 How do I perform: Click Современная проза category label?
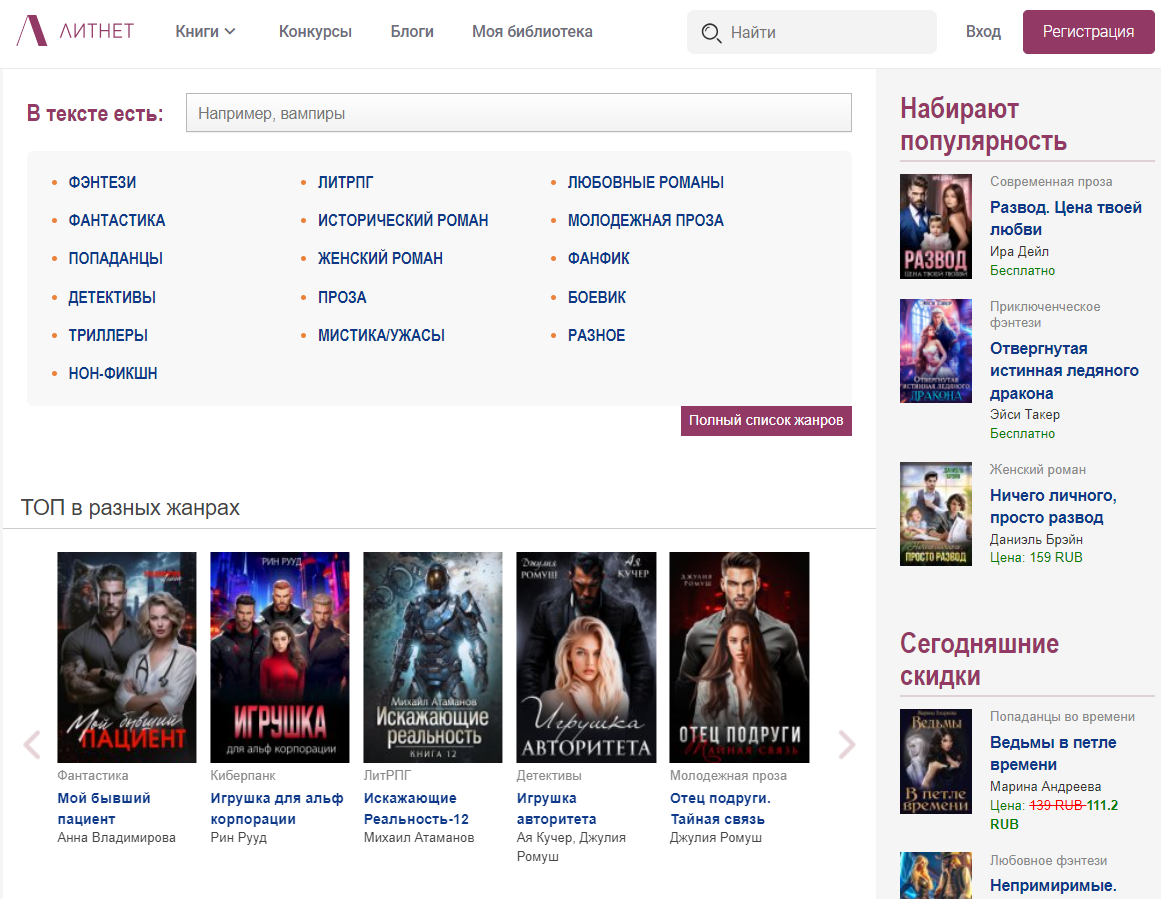pyautogui.click(x=1051, y=181)
